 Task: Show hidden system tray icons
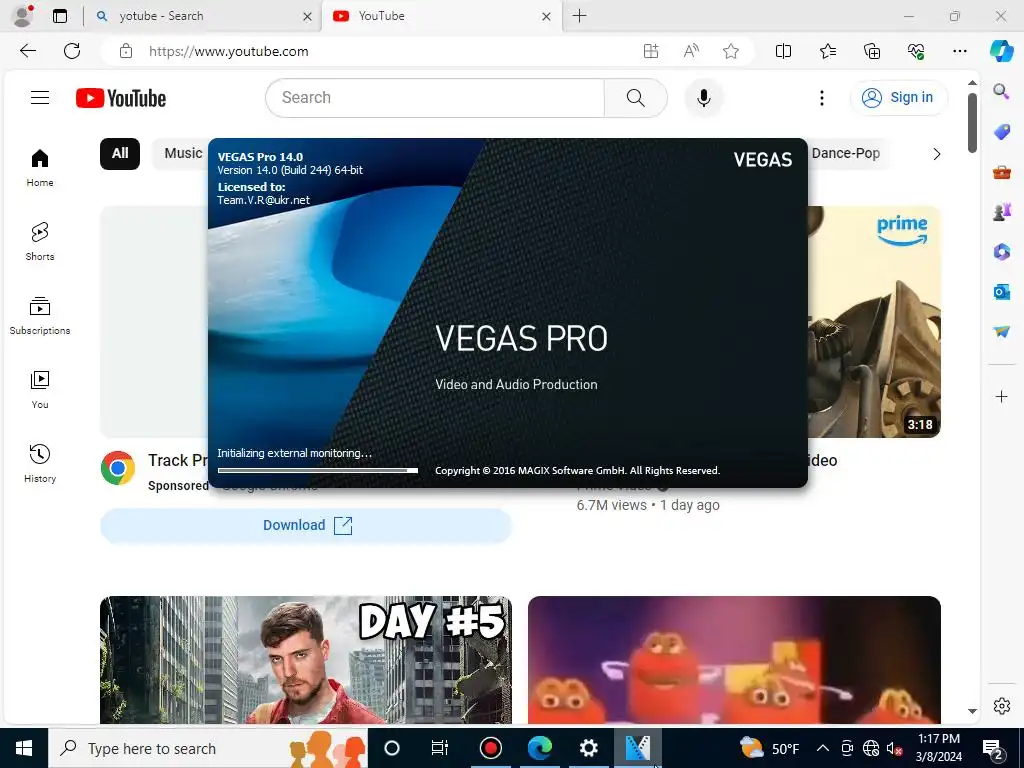point(823,748)
